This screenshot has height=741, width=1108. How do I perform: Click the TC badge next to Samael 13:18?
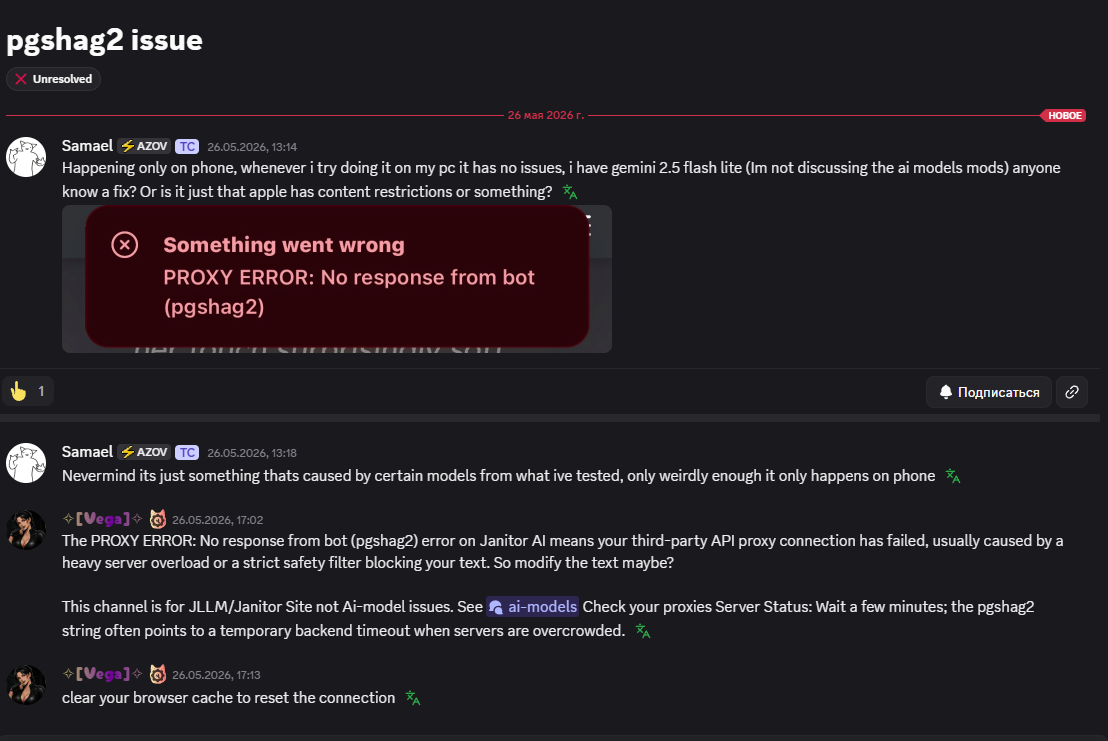point(187,453)
